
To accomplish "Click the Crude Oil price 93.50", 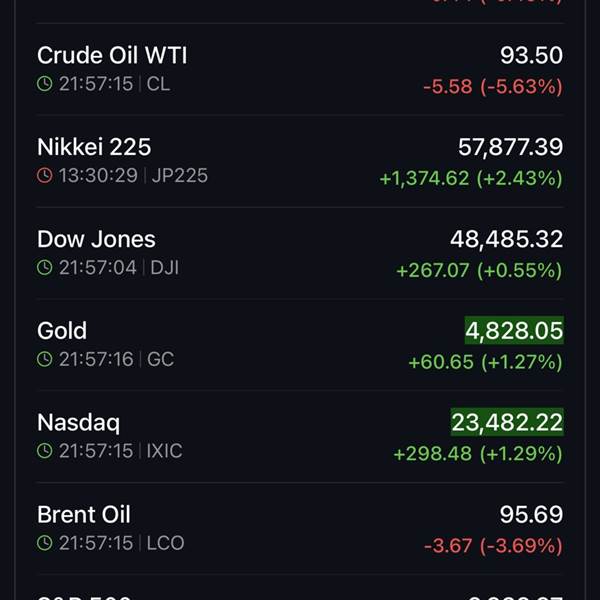I will click(531, 56).
